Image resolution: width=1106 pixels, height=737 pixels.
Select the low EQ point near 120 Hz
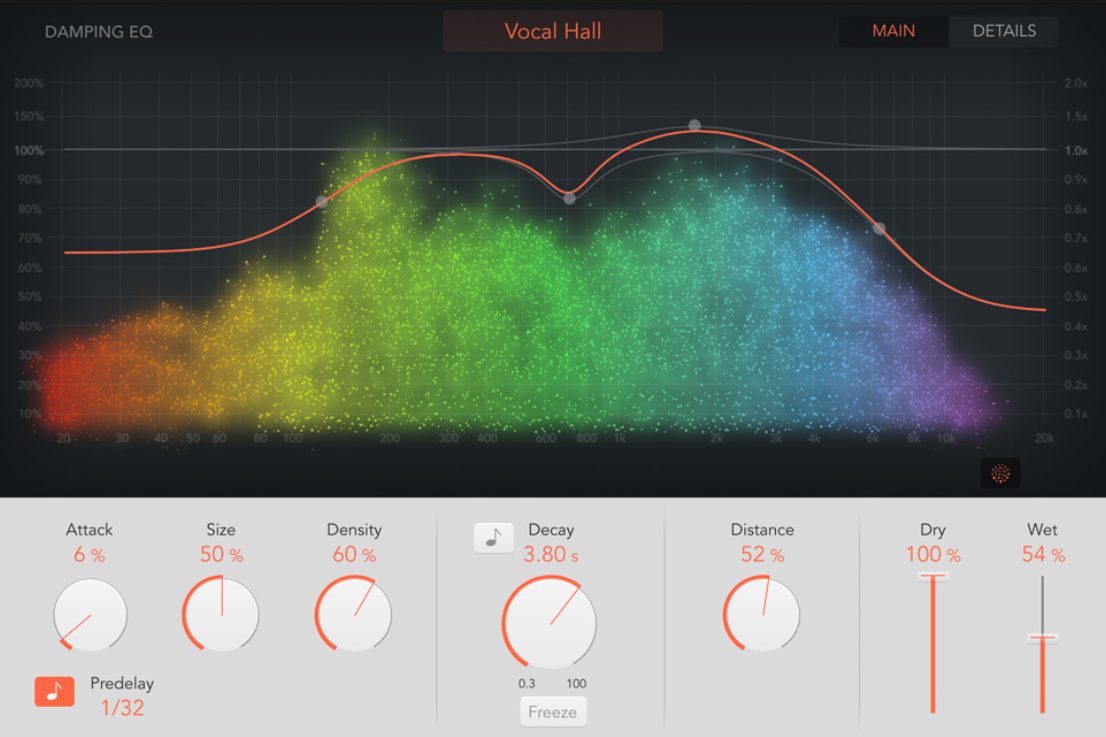(321, 202)
